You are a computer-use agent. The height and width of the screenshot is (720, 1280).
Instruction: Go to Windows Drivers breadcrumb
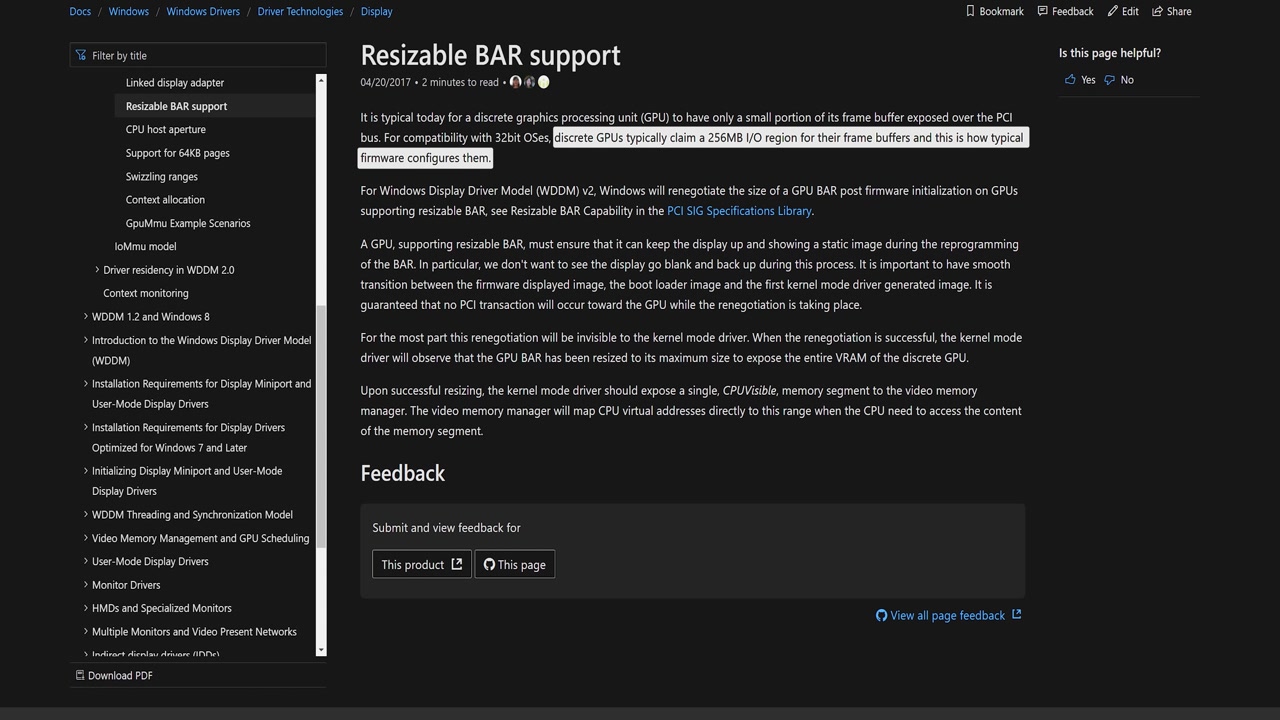tap(203, 11)
